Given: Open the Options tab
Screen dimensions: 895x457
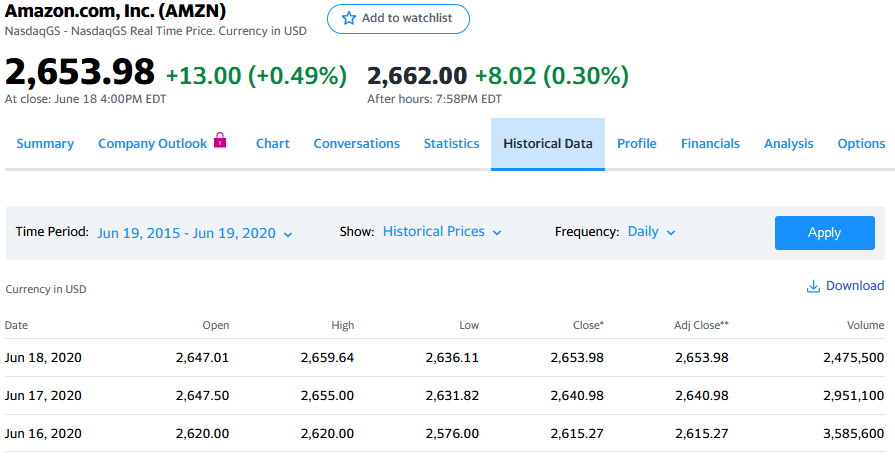Looking at the screenshot, I should pos(860,144).
